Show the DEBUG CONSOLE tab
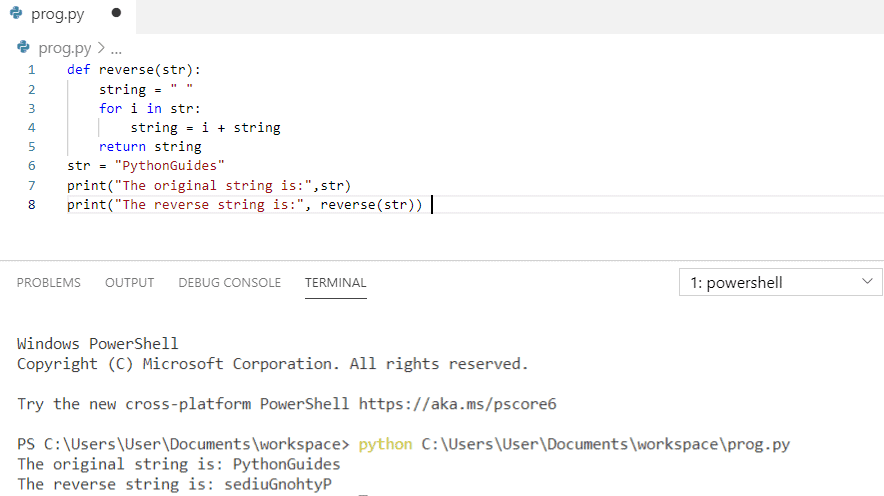Viewport: 884px width, 496px height. 229,283
